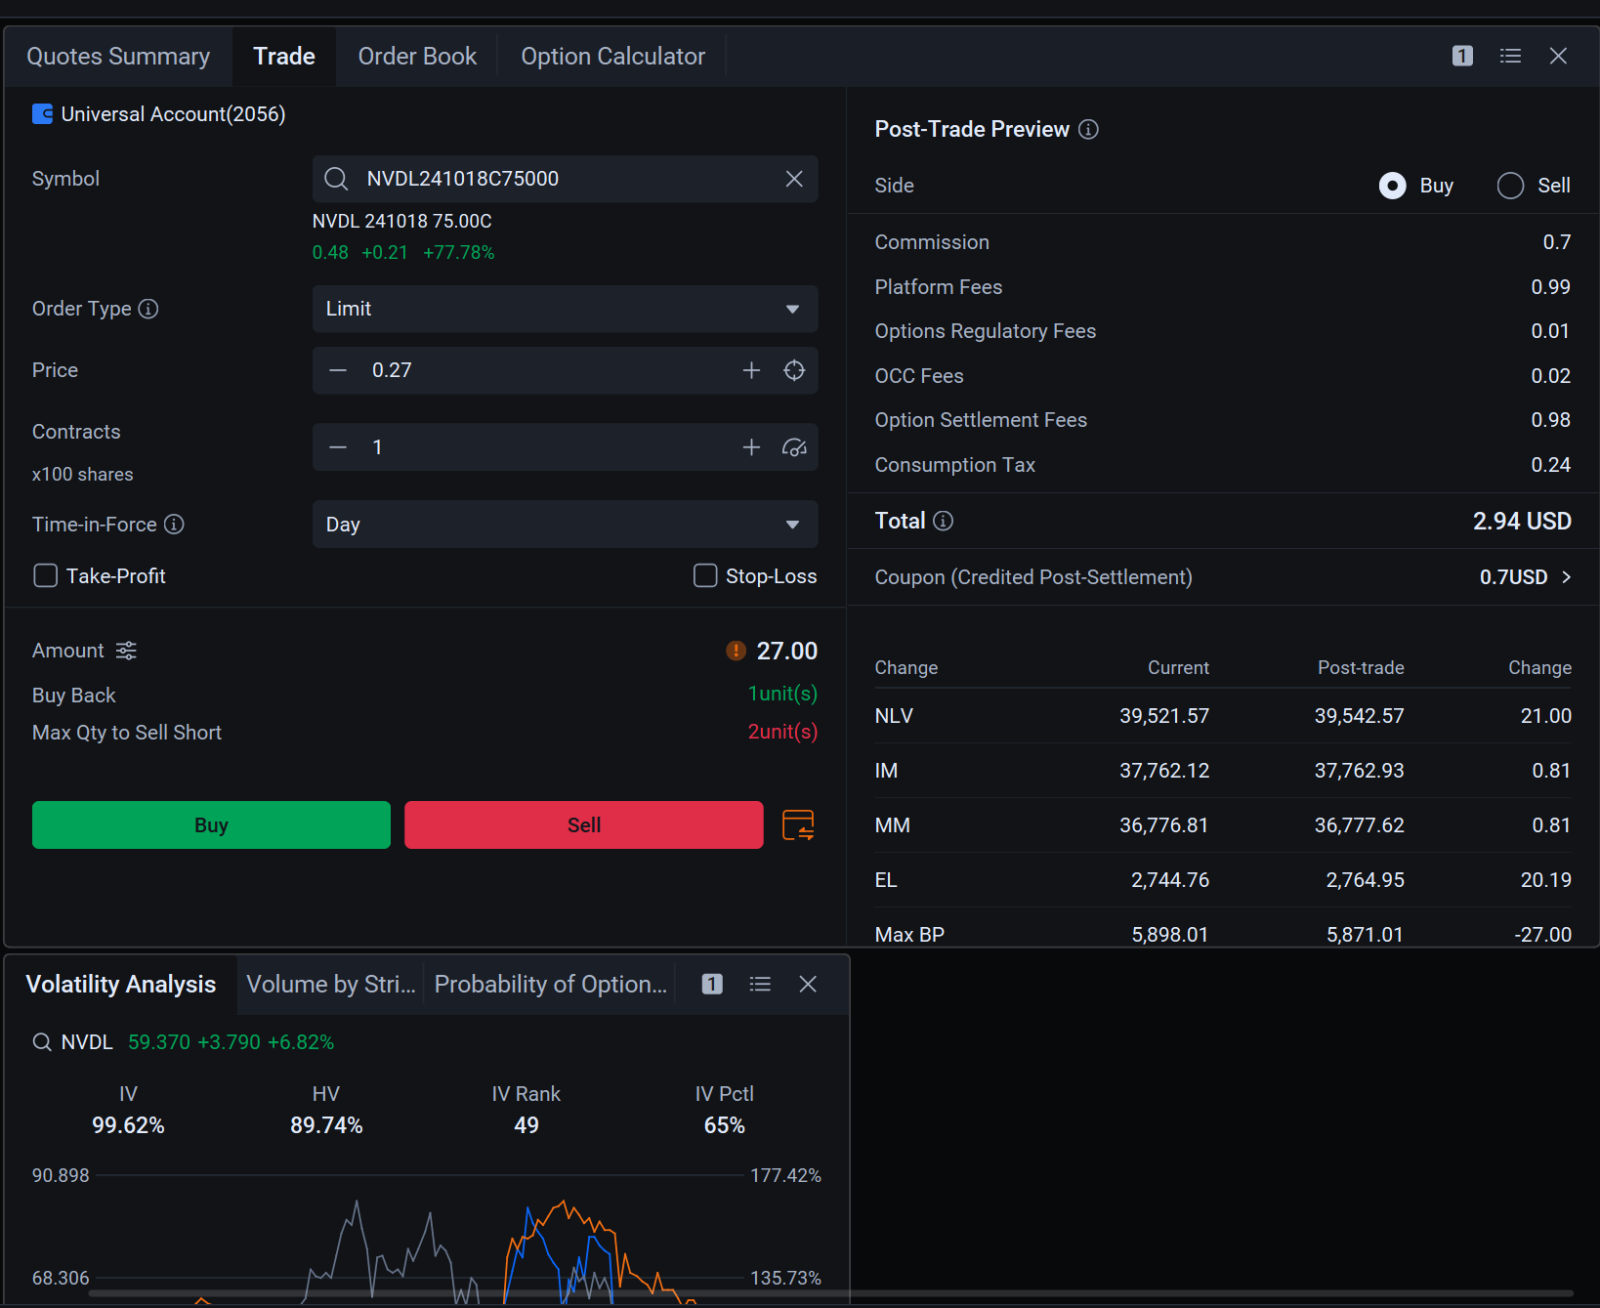Enable the Stop-Loss checkbox

pyautogui.click(x=705, y=576)
